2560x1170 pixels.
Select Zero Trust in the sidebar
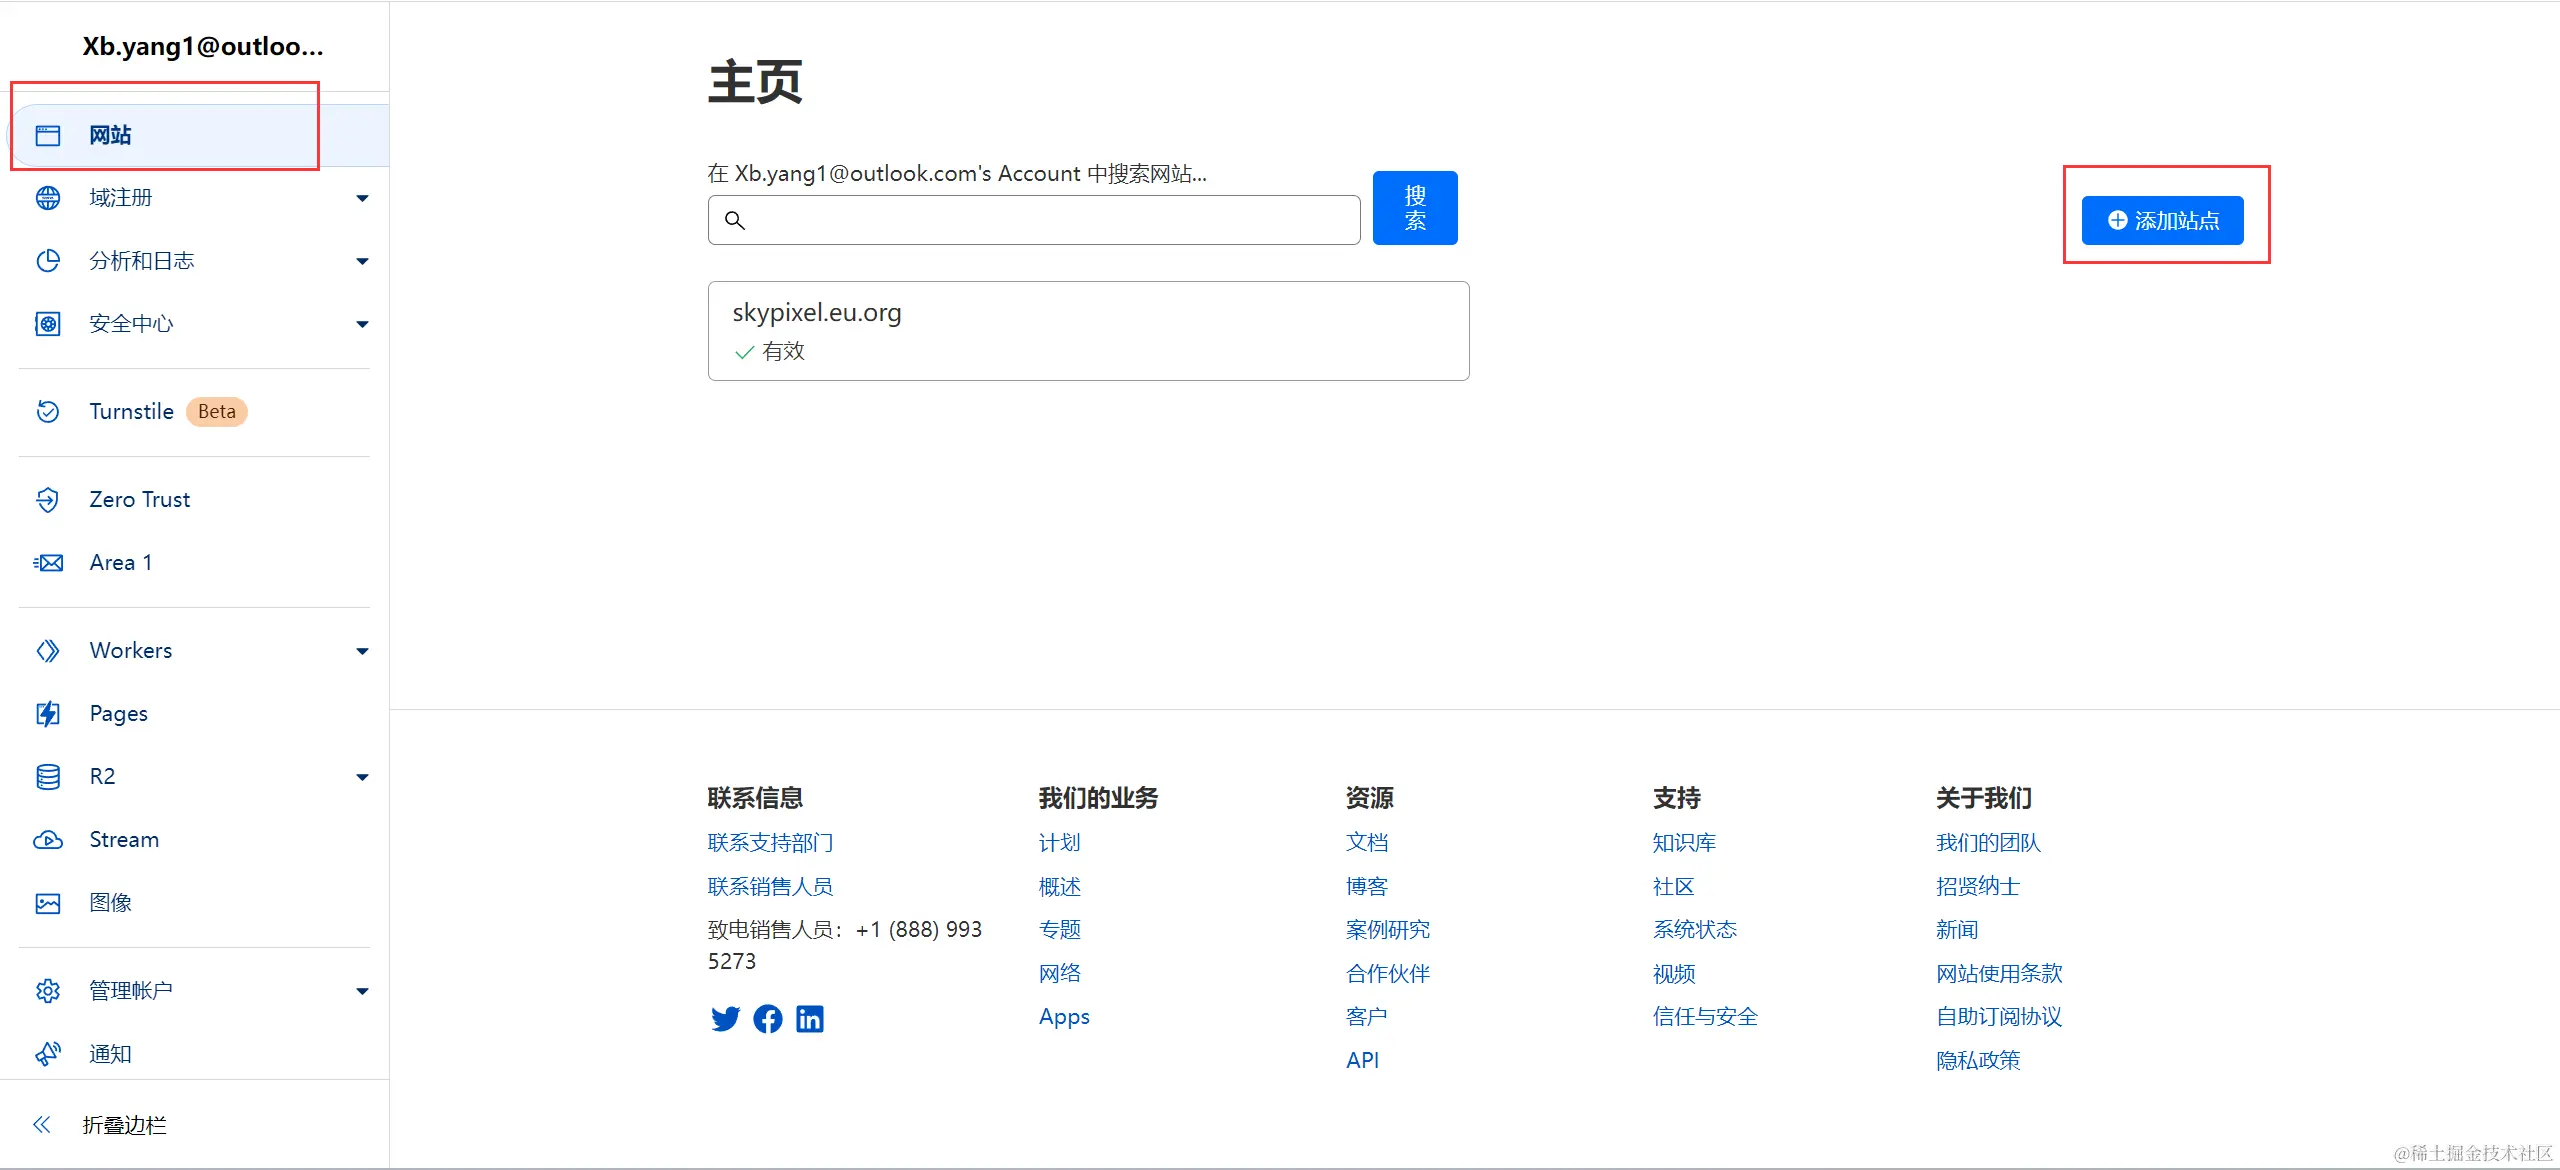point(139,499)
